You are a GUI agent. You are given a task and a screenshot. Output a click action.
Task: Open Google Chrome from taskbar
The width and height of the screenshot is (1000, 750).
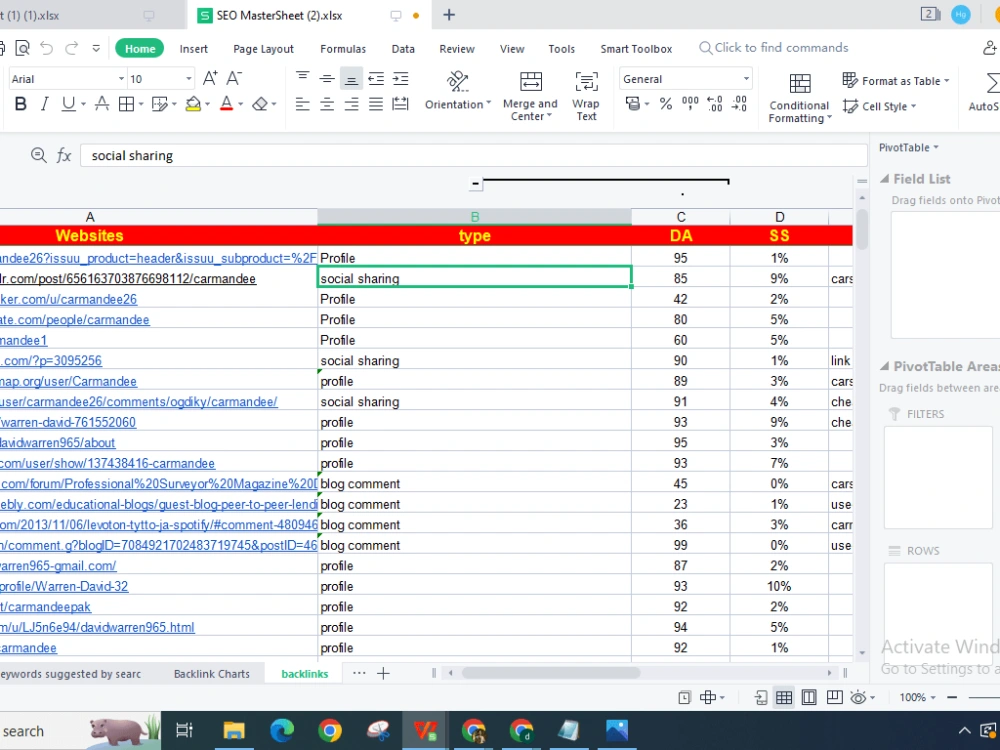point(330,730)
